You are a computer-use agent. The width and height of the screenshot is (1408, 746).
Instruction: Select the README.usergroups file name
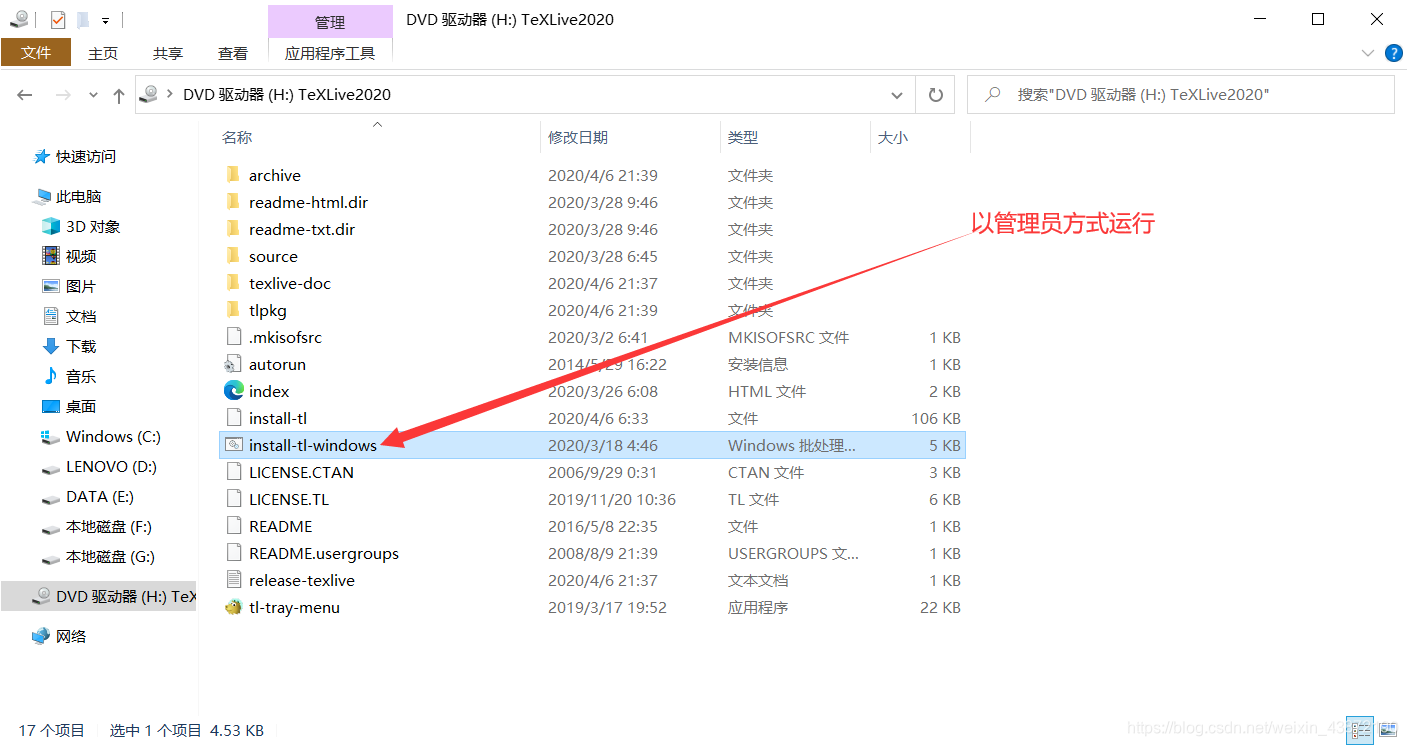tap(324, 553)
